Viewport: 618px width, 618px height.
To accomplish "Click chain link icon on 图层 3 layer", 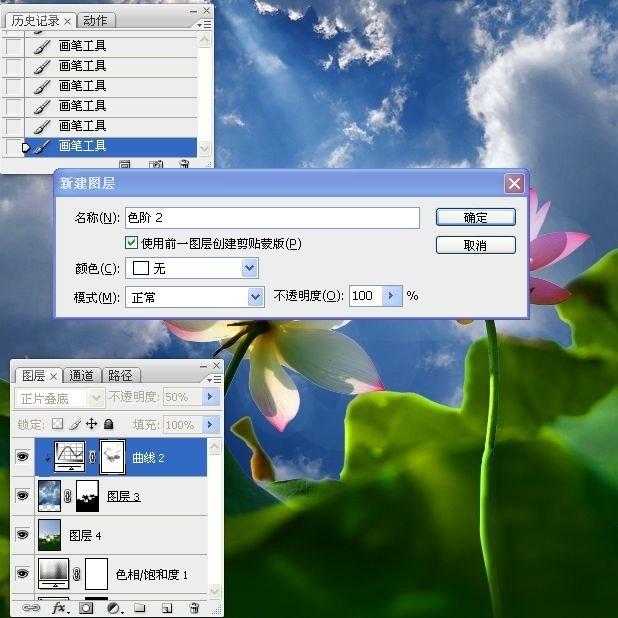I will click(x=67, y=496).
